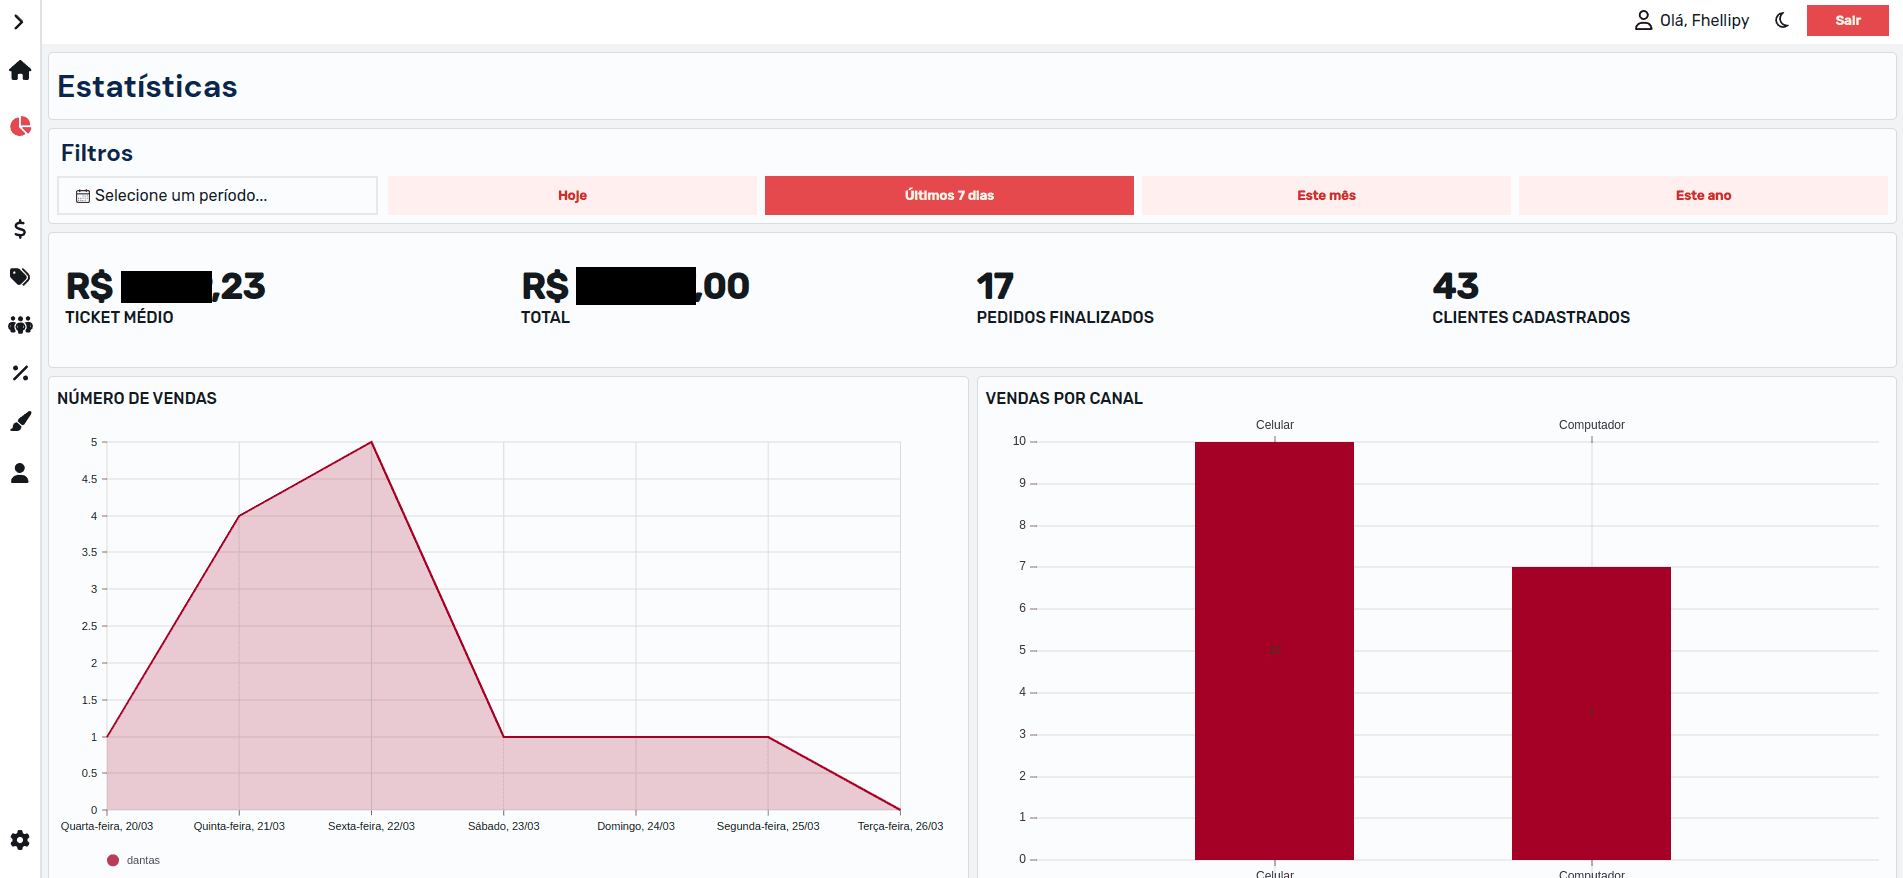
Task: Click the PEDIDOS FINALIZADOS label
Action: click(1065, 317)
